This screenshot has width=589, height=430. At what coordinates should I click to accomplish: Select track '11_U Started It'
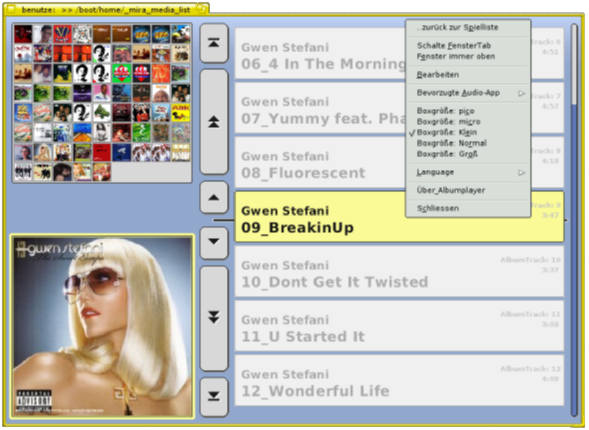point(399,326)
